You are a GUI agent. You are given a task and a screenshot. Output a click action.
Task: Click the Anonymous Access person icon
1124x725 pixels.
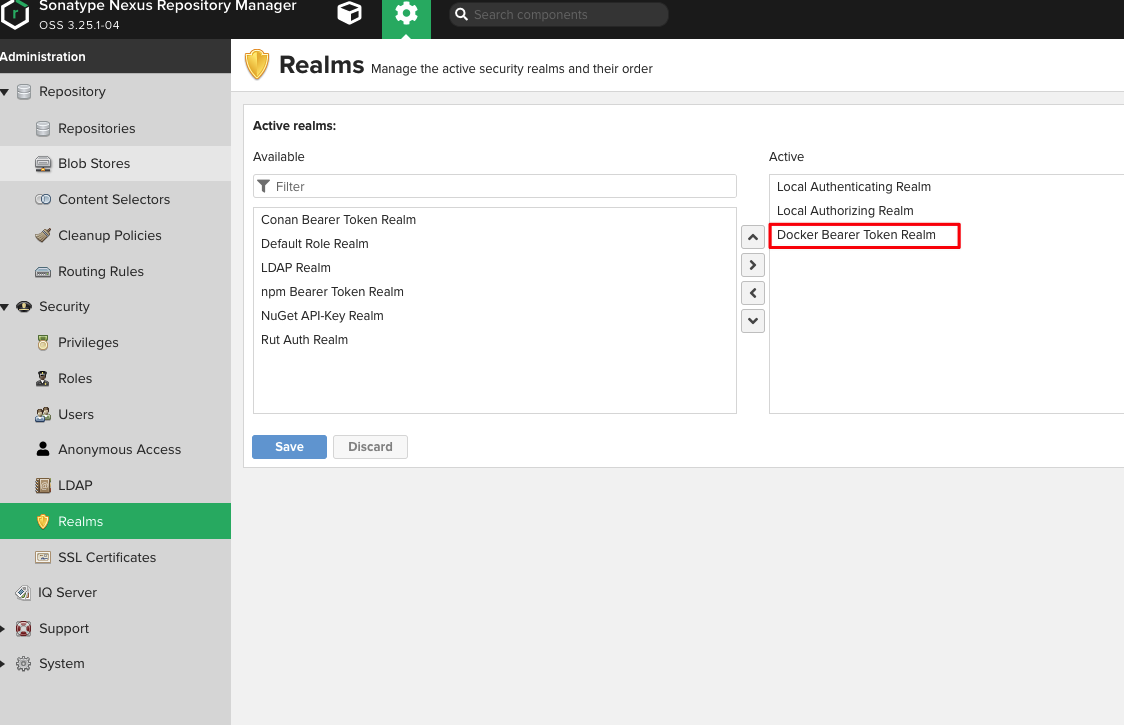43,449
